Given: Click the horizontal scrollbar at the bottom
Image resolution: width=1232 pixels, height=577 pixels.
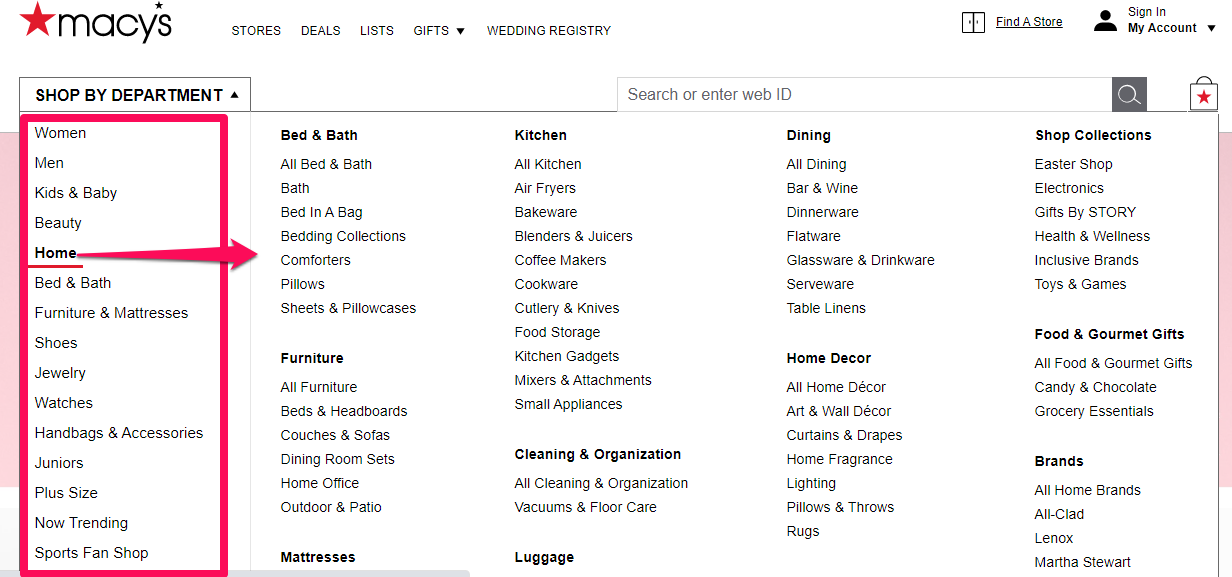Looking at the screenshot, I should tap(235, 573).
